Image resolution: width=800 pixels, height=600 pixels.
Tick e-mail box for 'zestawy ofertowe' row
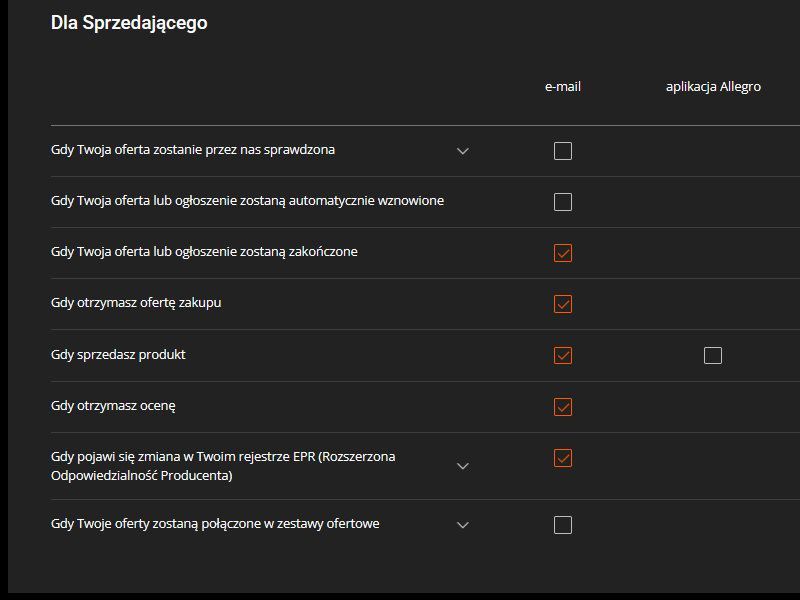click(x=563, y=525)
